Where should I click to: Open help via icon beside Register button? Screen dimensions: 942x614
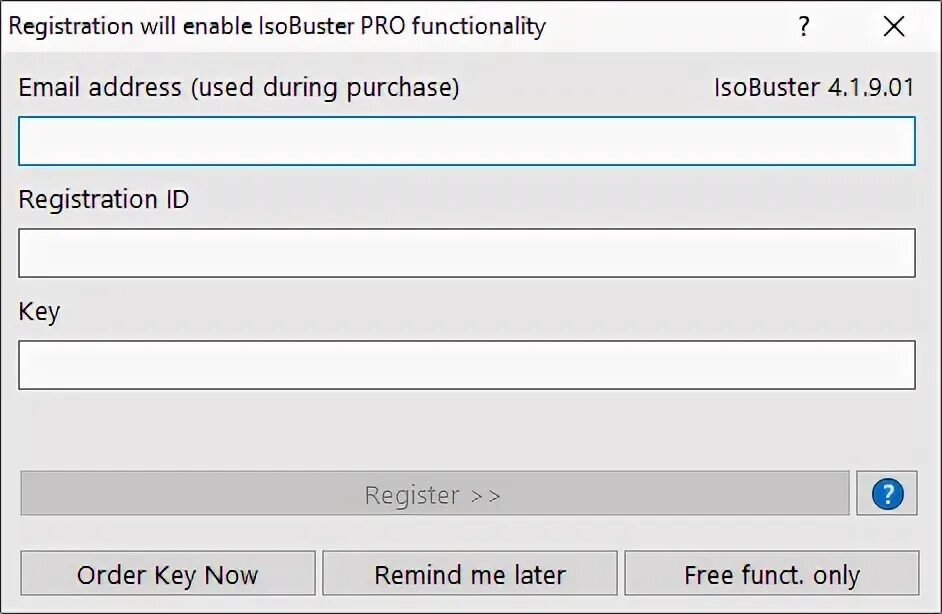[887, 494]
